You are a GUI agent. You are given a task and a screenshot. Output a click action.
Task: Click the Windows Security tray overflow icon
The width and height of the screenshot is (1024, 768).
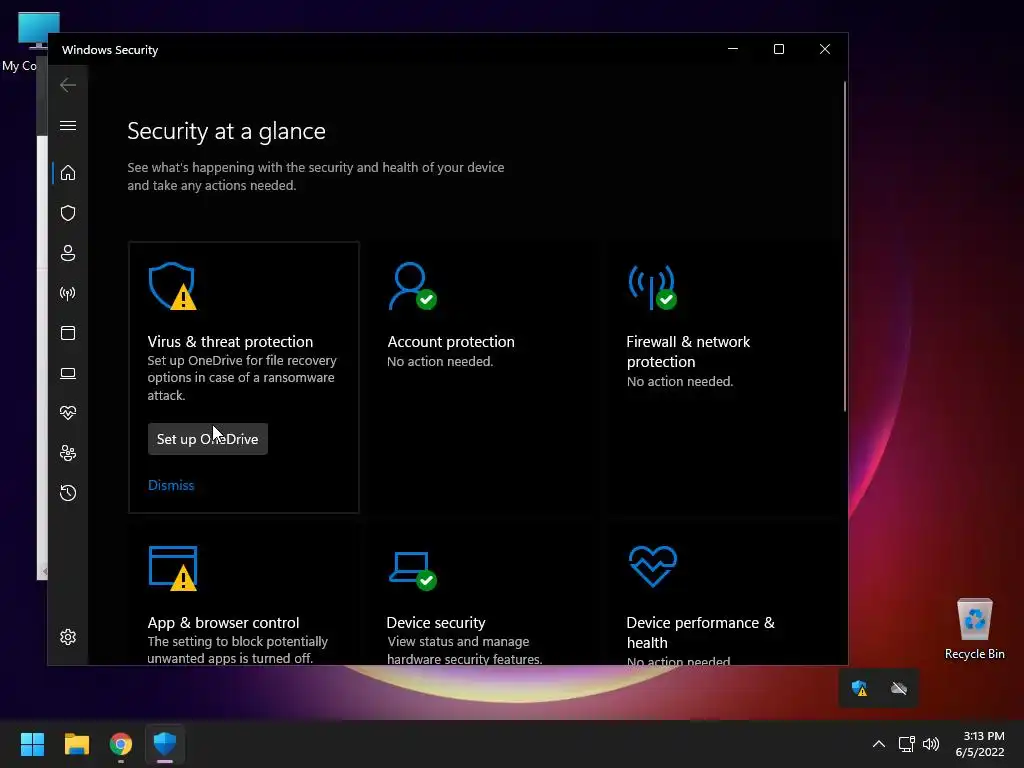click(859, 688)
